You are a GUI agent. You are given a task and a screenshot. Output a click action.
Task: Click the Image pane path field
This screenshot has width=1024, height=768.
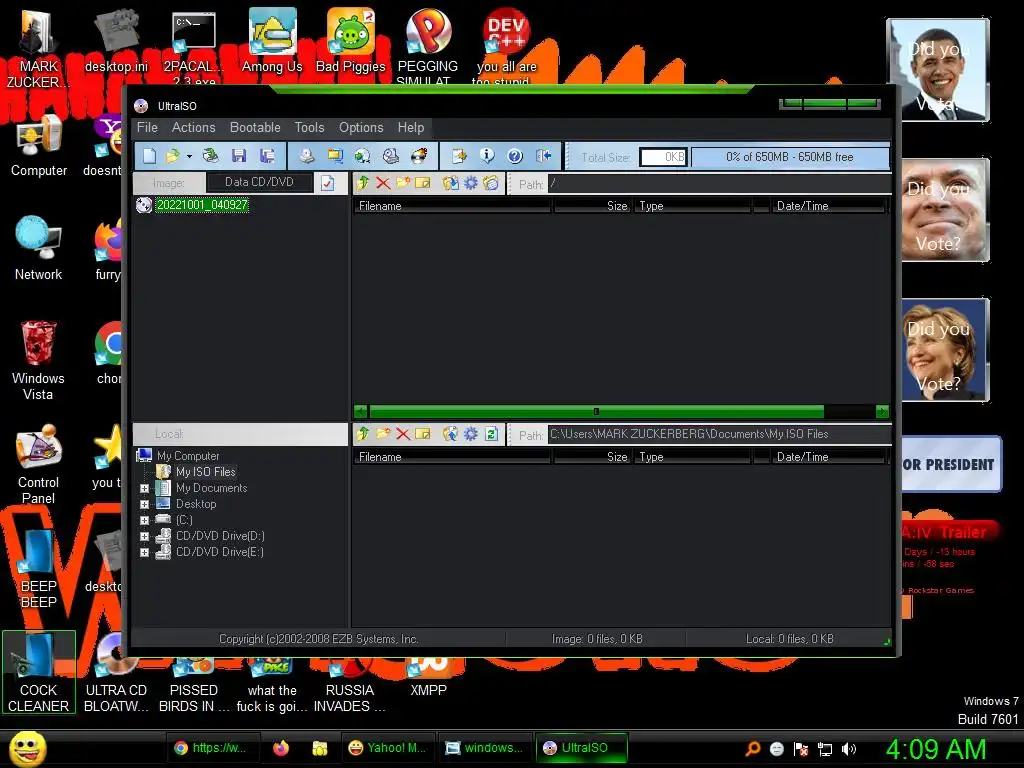719,184
